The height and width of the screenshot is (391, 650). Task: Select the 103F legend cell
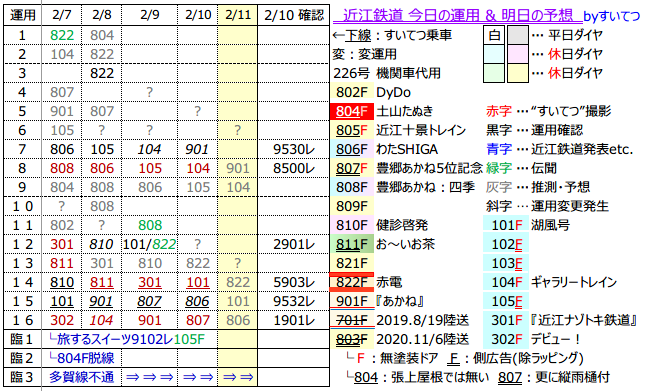coord(506,263)
